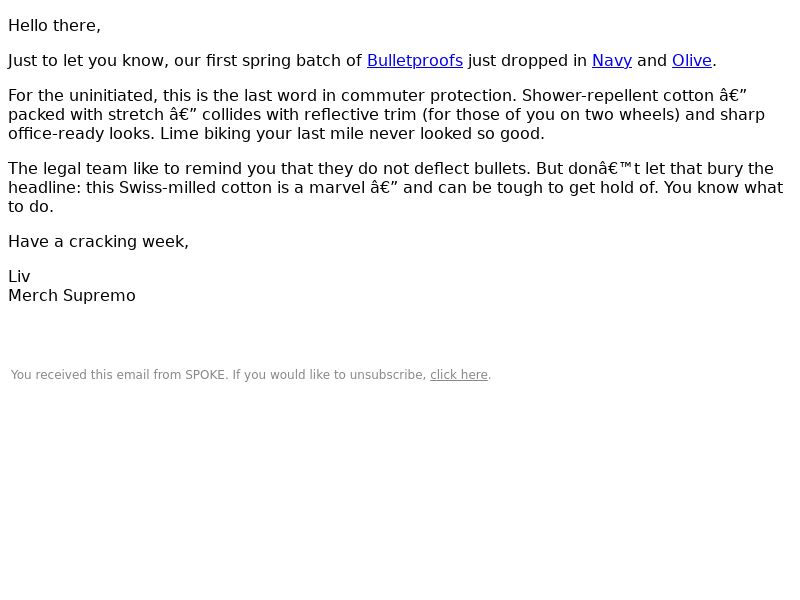Click the 'Merch Supremo' title text
This screenshot has width=800, height=600.
click(72, 296)
